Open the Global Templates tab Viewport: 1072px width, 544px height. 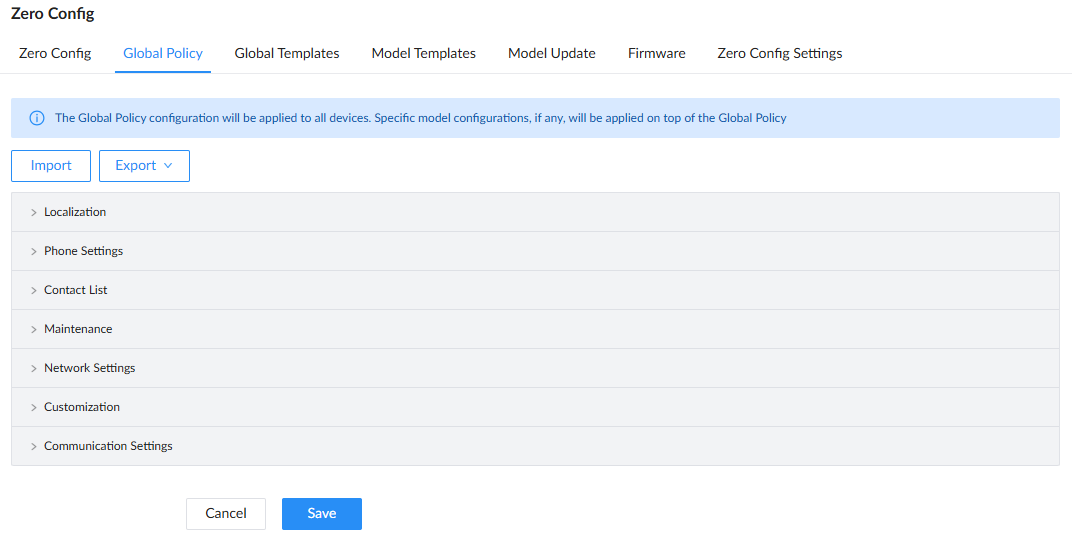287,53
